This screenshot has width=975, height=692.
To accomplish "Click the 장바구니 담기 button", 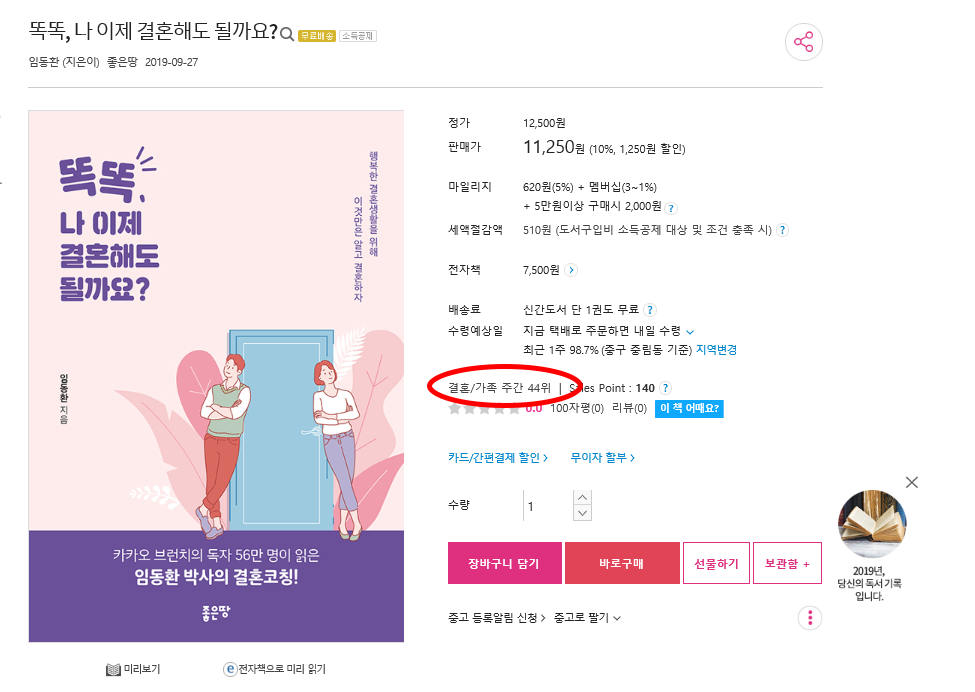I will 504,563.
